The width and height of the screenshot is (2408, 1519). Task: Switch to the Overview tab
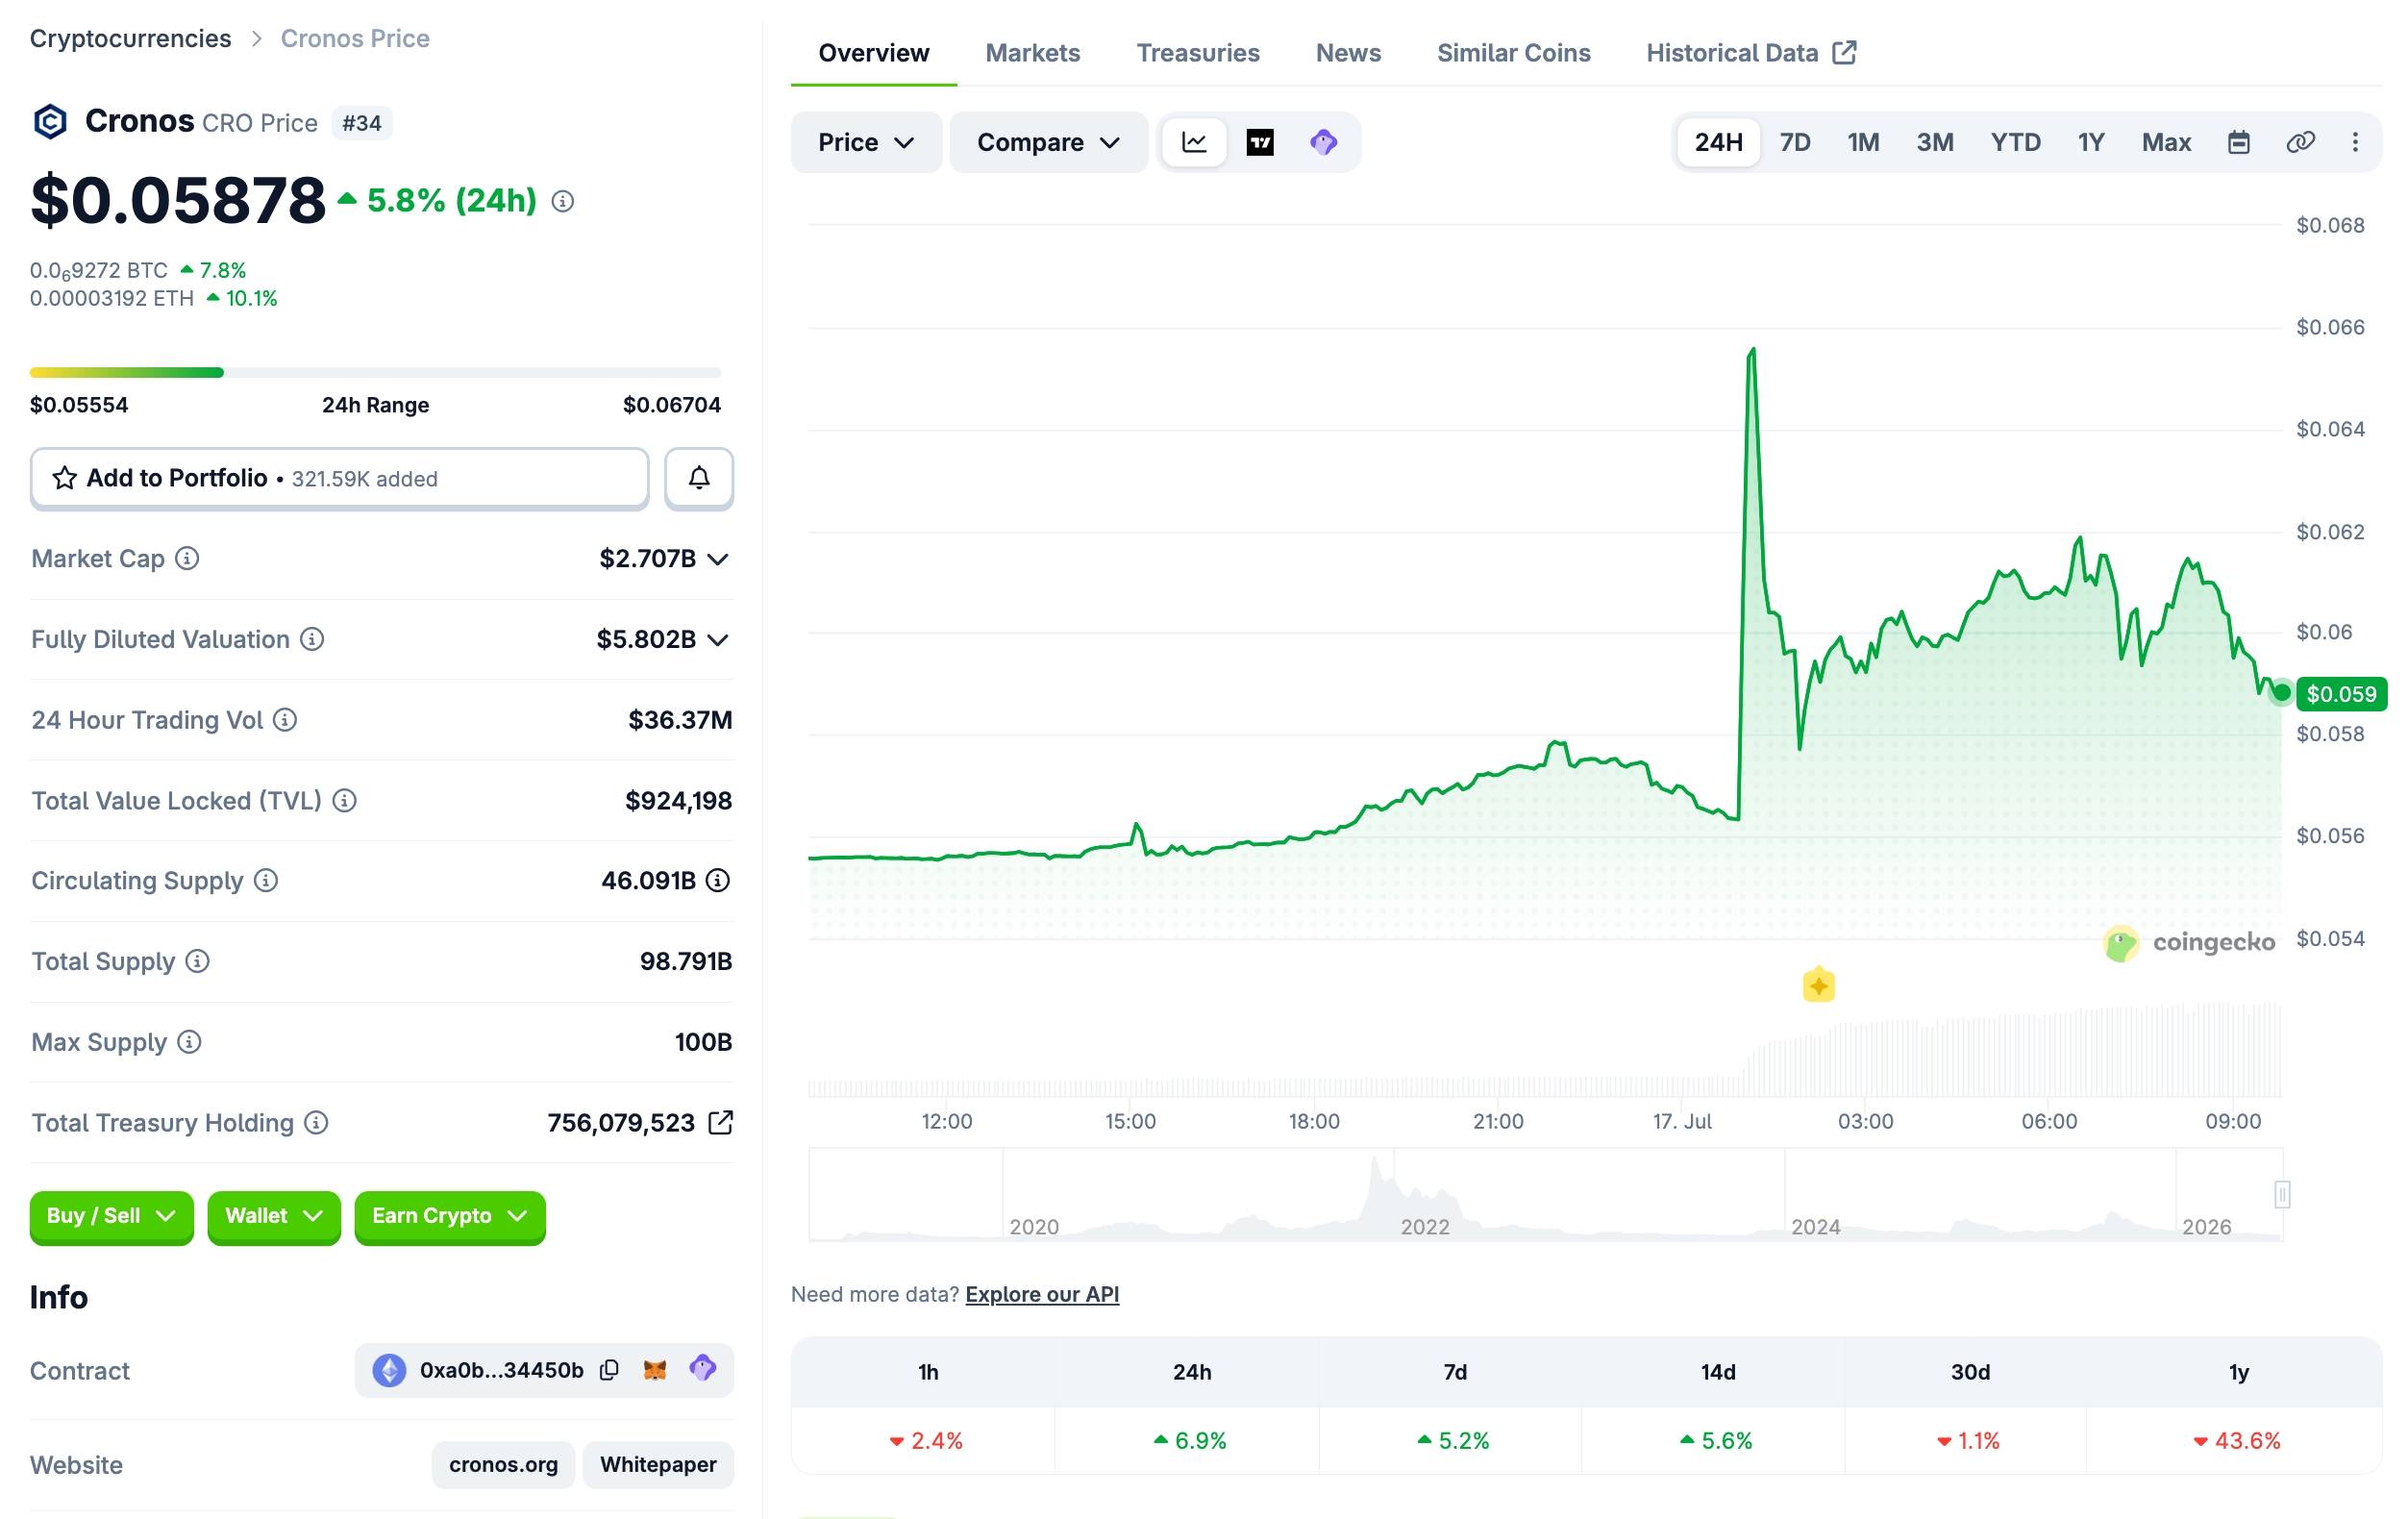tap(873, 53)
